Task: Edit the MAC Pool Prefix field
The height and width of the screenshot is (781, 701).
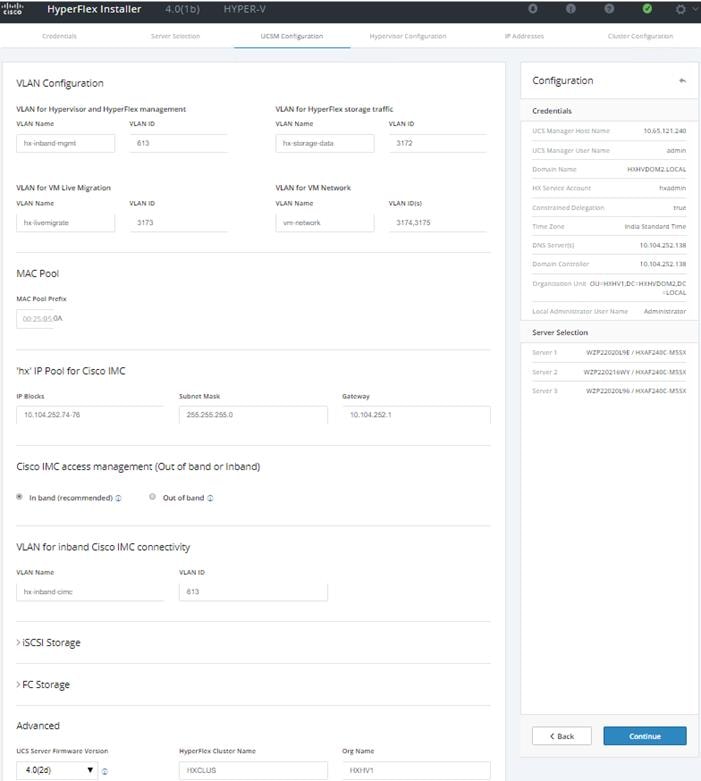Action: [41, 319]
